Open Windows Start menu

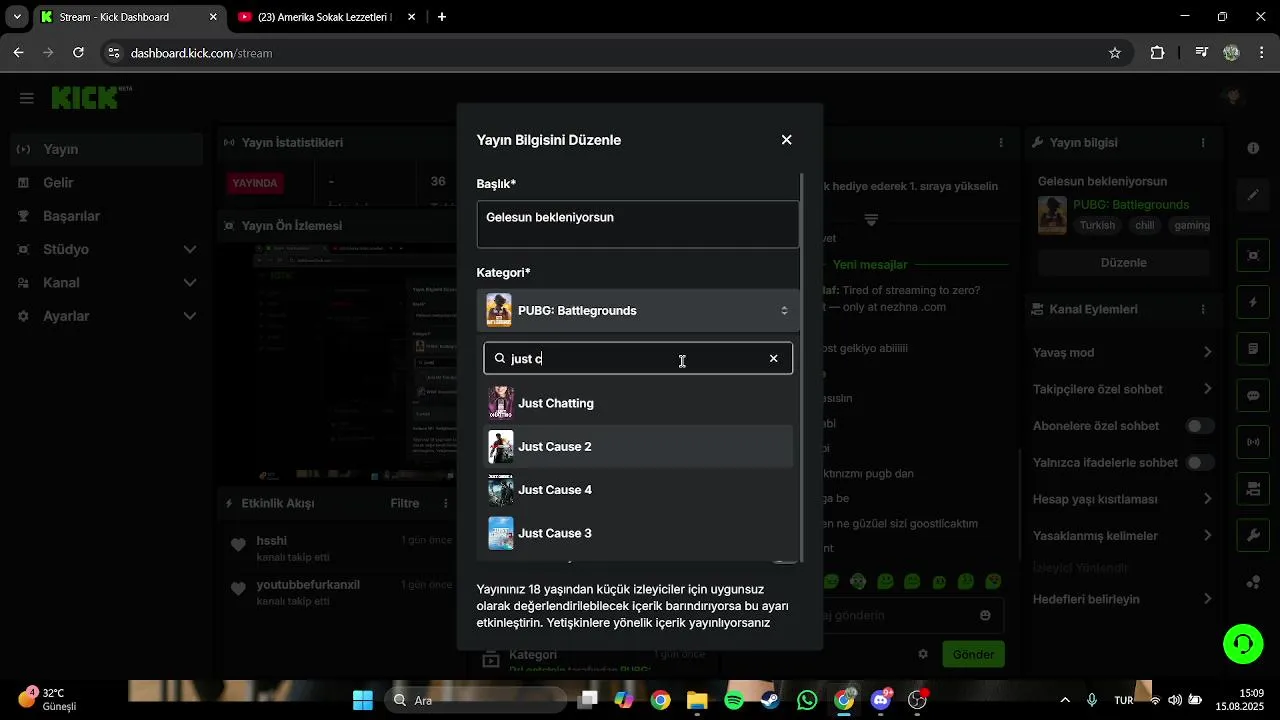pyautogui.click(x=362, y=700)
